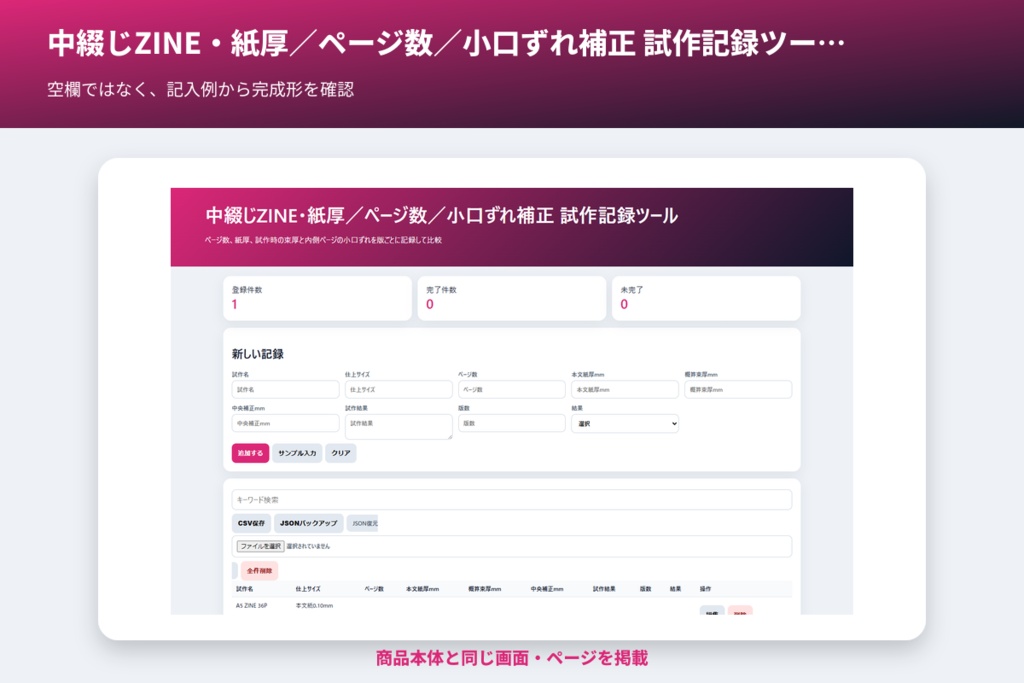Viewport: 1024px width, 683px height.
Task: Click the JSON復元 label button
Action: pyautogui.click(x=362, y=523)
